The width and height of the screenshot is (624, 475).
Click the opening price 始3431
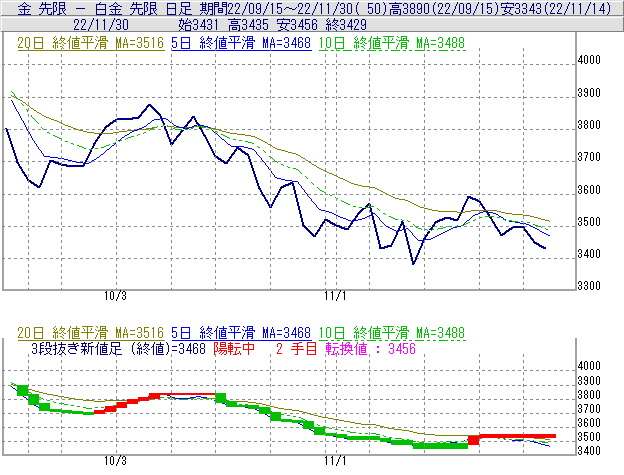pyautogui.click(x=198, y=25)
